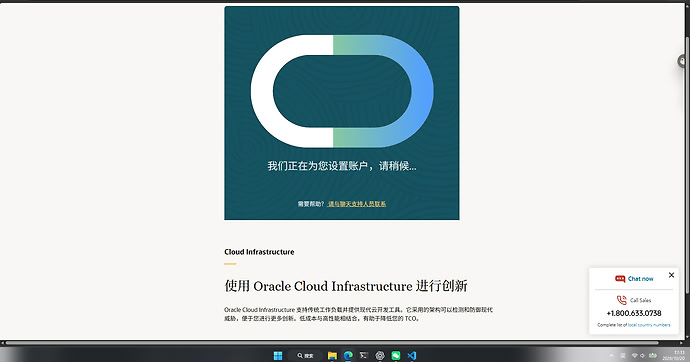The width and height of the screenshot is (690, 362).
Task: Show hidden system tray icons
Action: (x=611, y=355)
